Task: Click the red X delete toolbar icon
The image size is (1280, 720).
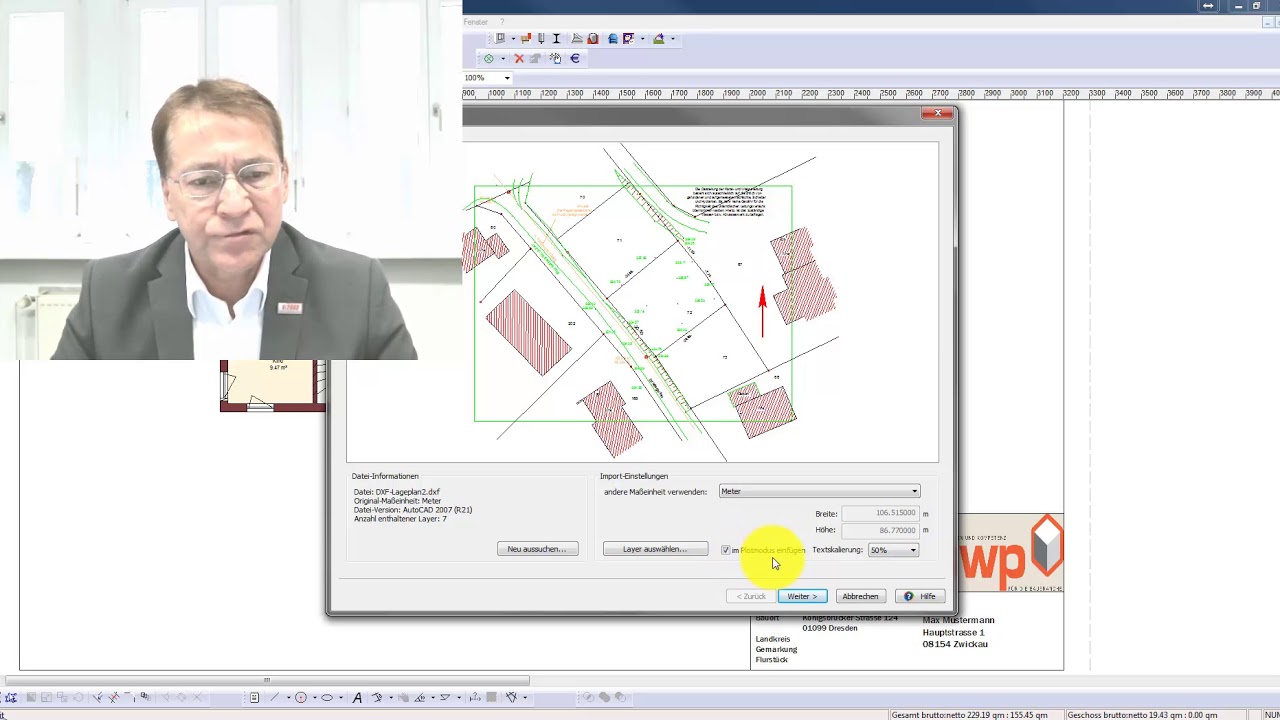Action: [519, 58]
